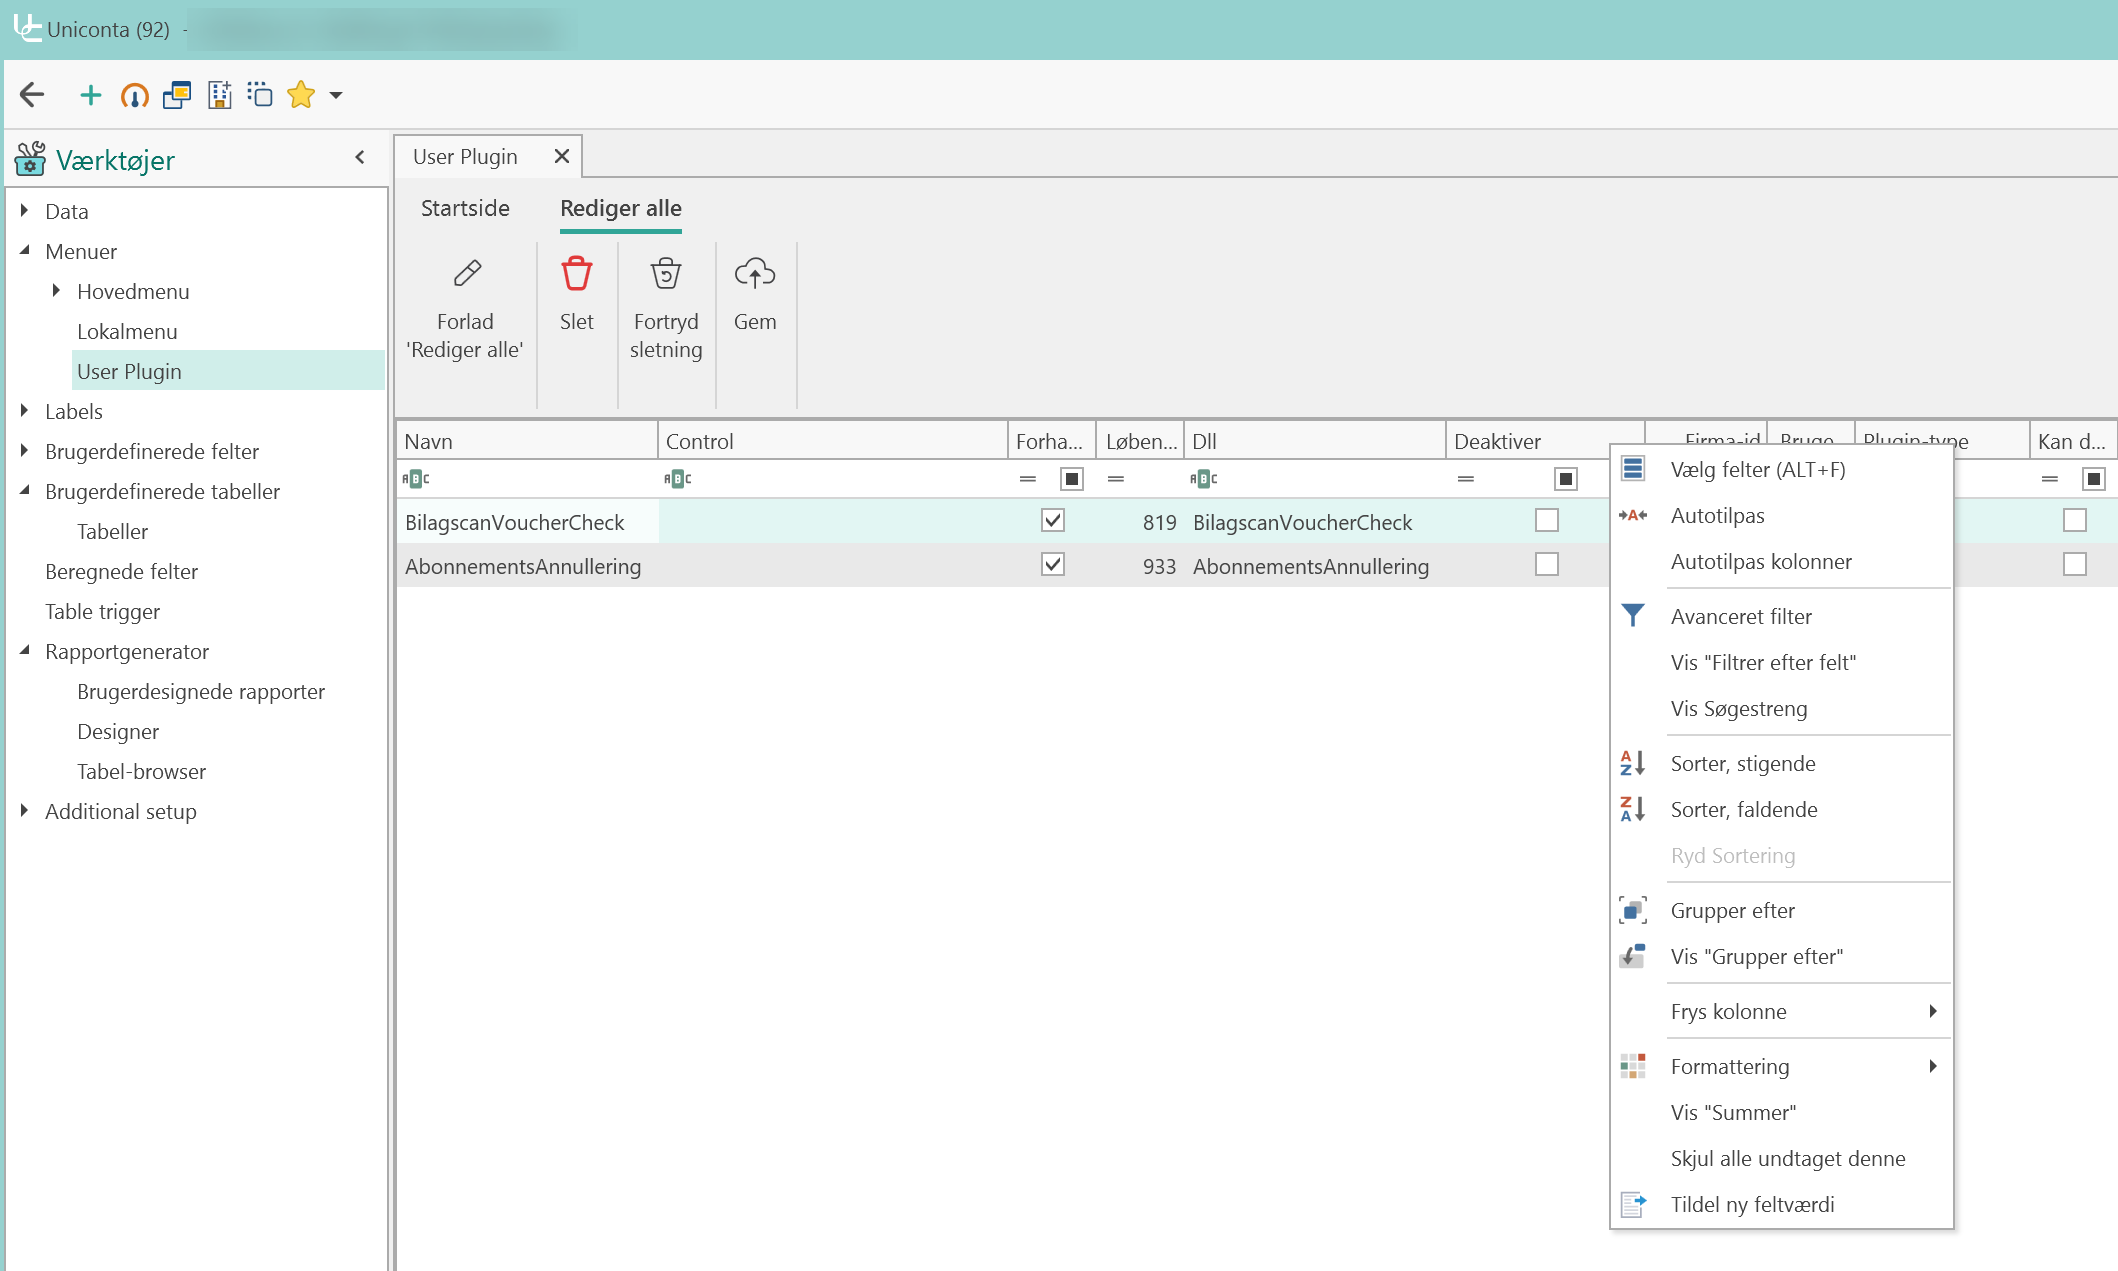The height and width of the screenshot is (1271, 2118).
Task: Choose Avanceret filter from context menu
Action: coord(1782,616)
